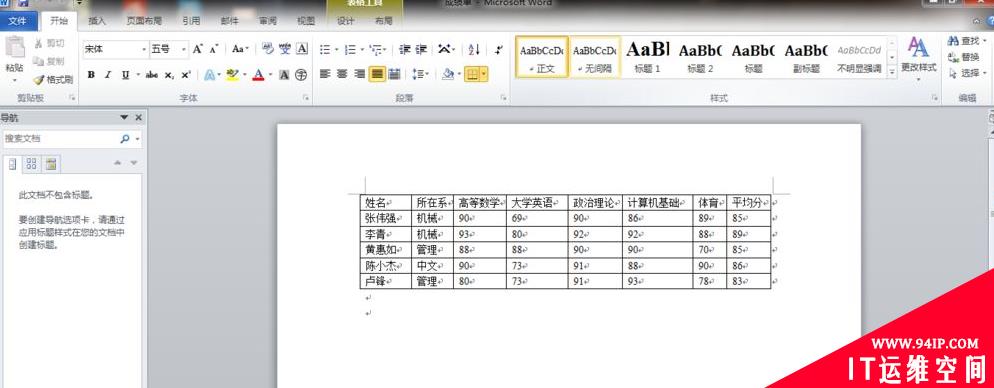Apply strikethrough formatting
Screen dimensions: 994x388
coord(152,75)
